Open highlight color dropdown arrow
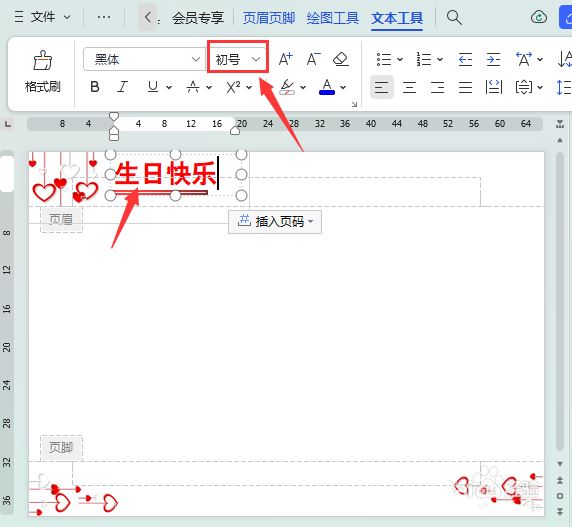This screenshot has height=527, width=572. click(303, 88)
